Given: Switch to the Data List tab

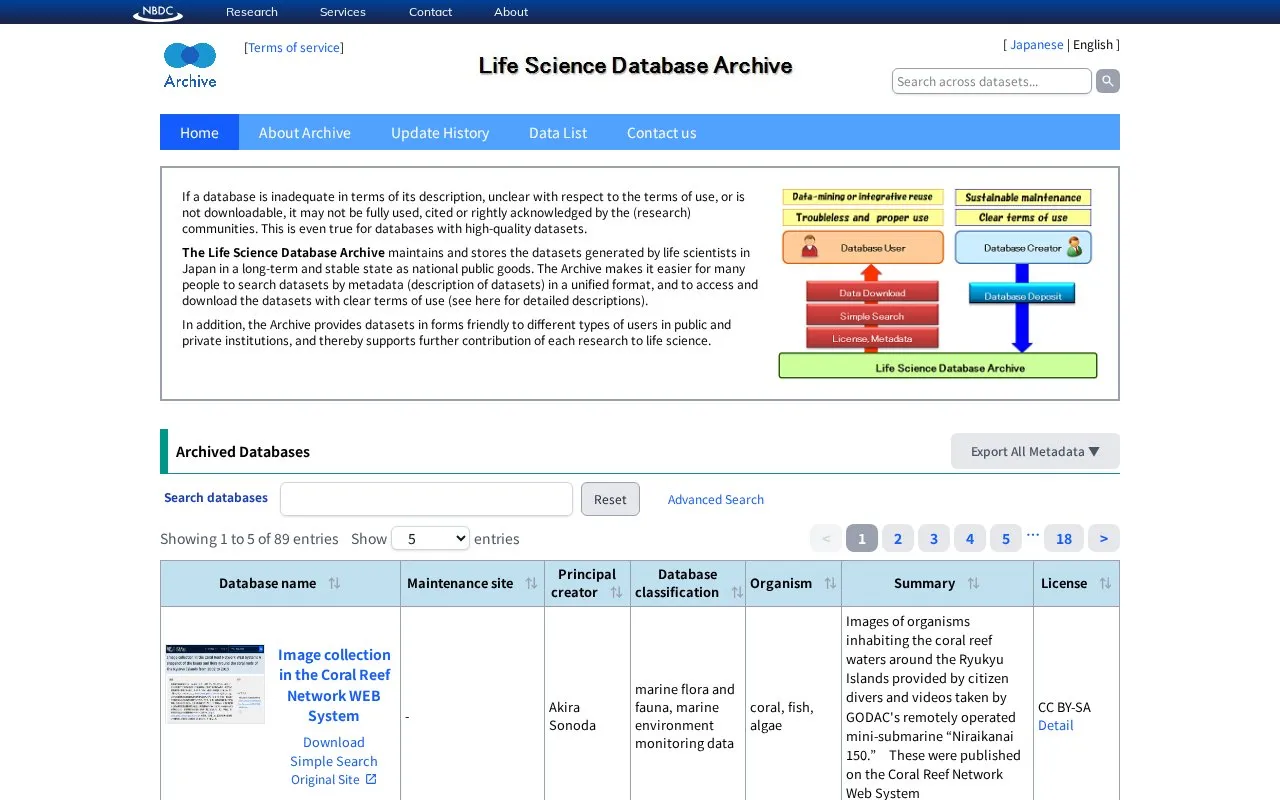Looking at the screenshot, I should 558,132.
